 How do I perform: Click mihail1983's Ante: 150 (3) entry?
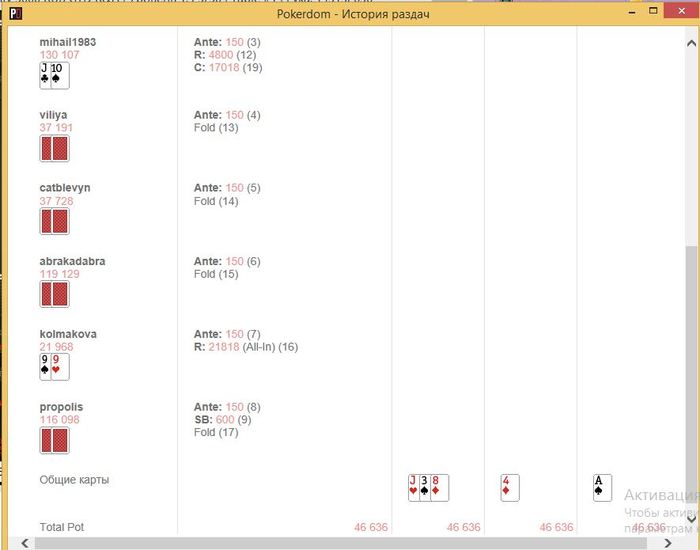point(227,42)
